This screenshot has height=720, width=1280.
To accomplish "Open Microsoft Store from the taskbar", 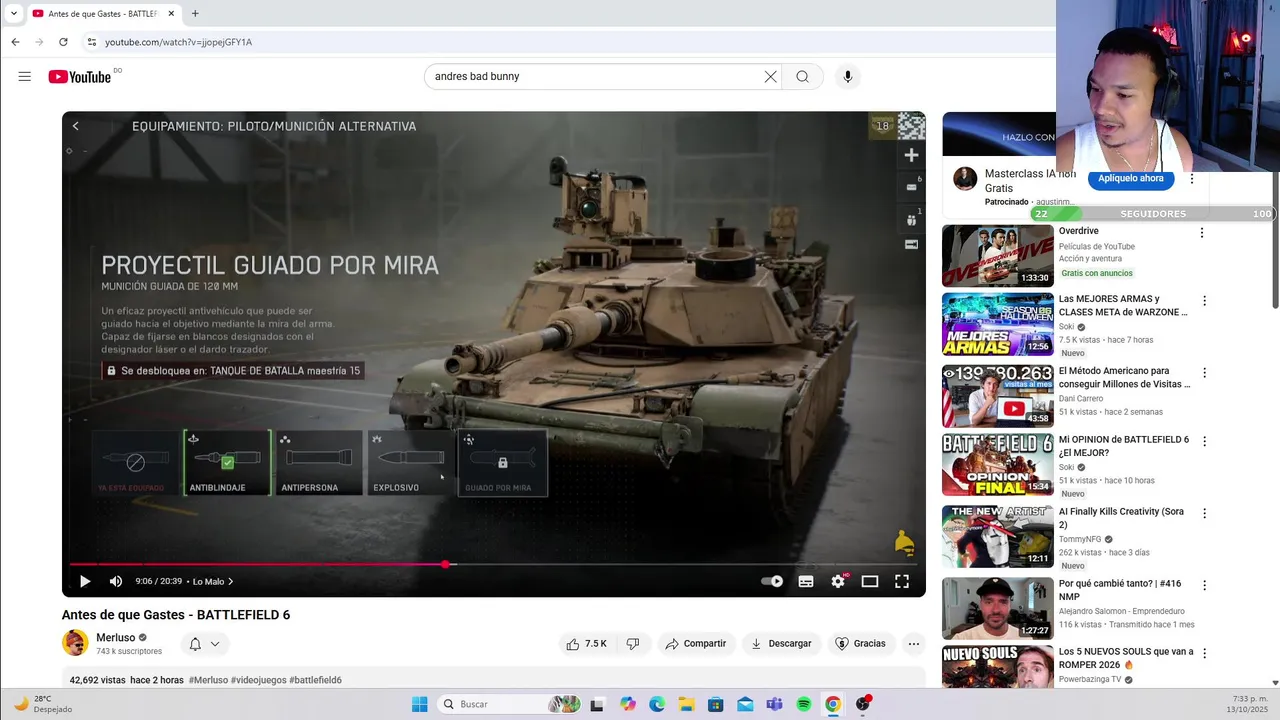I will [715, 704].
